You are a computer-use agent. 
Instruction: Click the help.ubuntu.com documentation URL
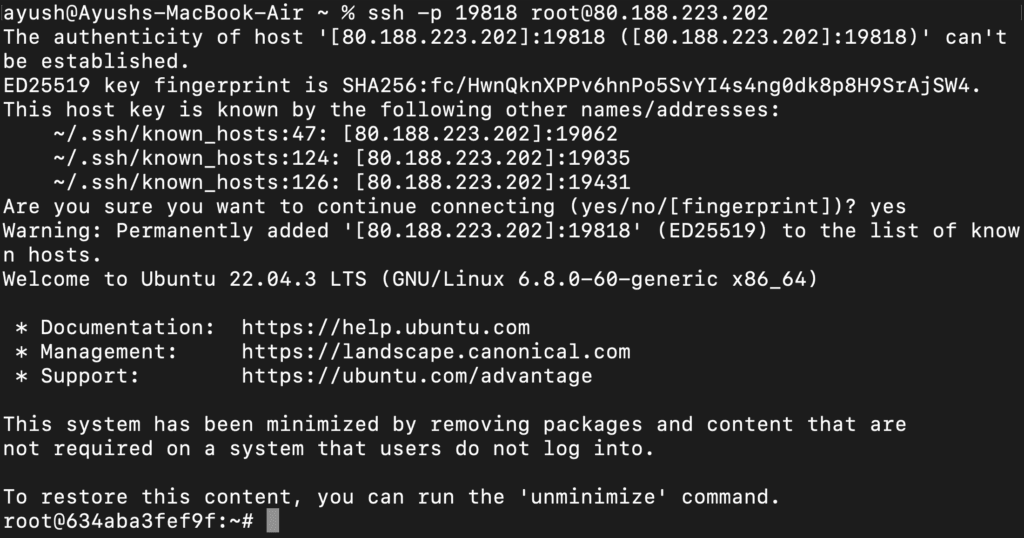[x=385, y=327]
